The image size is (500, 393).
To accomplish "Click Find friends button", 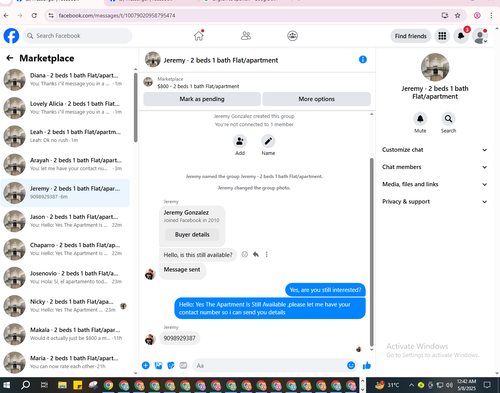I will pos(411,36).
